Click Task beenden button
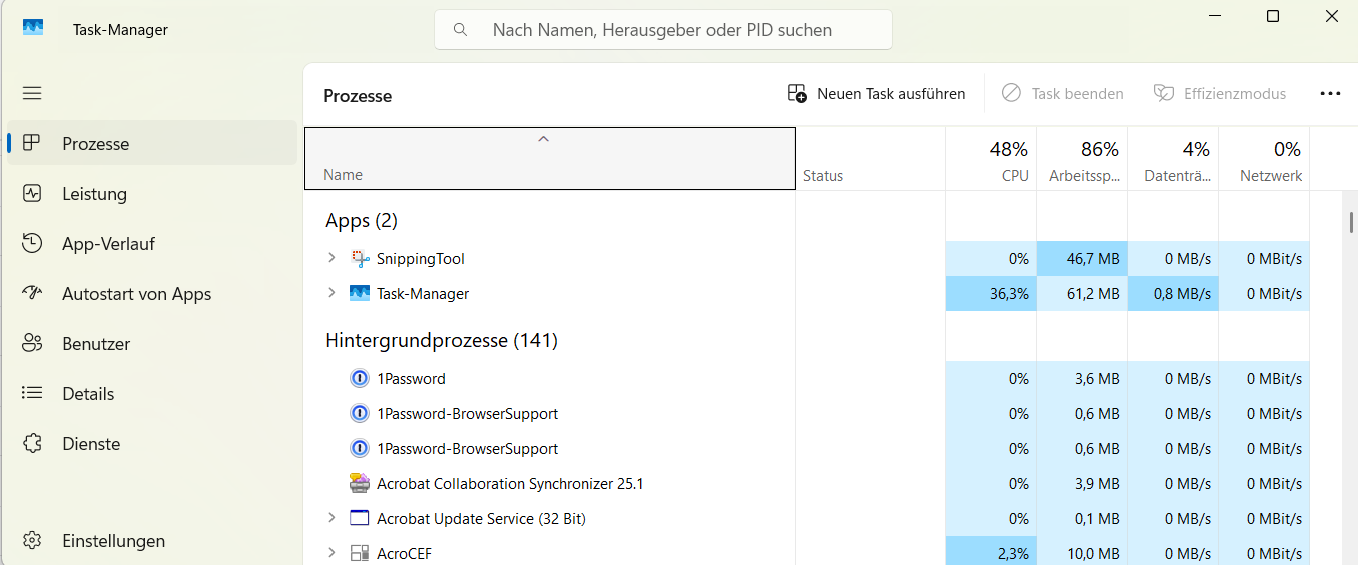 pyautogui.click(x=1063, y=93)
